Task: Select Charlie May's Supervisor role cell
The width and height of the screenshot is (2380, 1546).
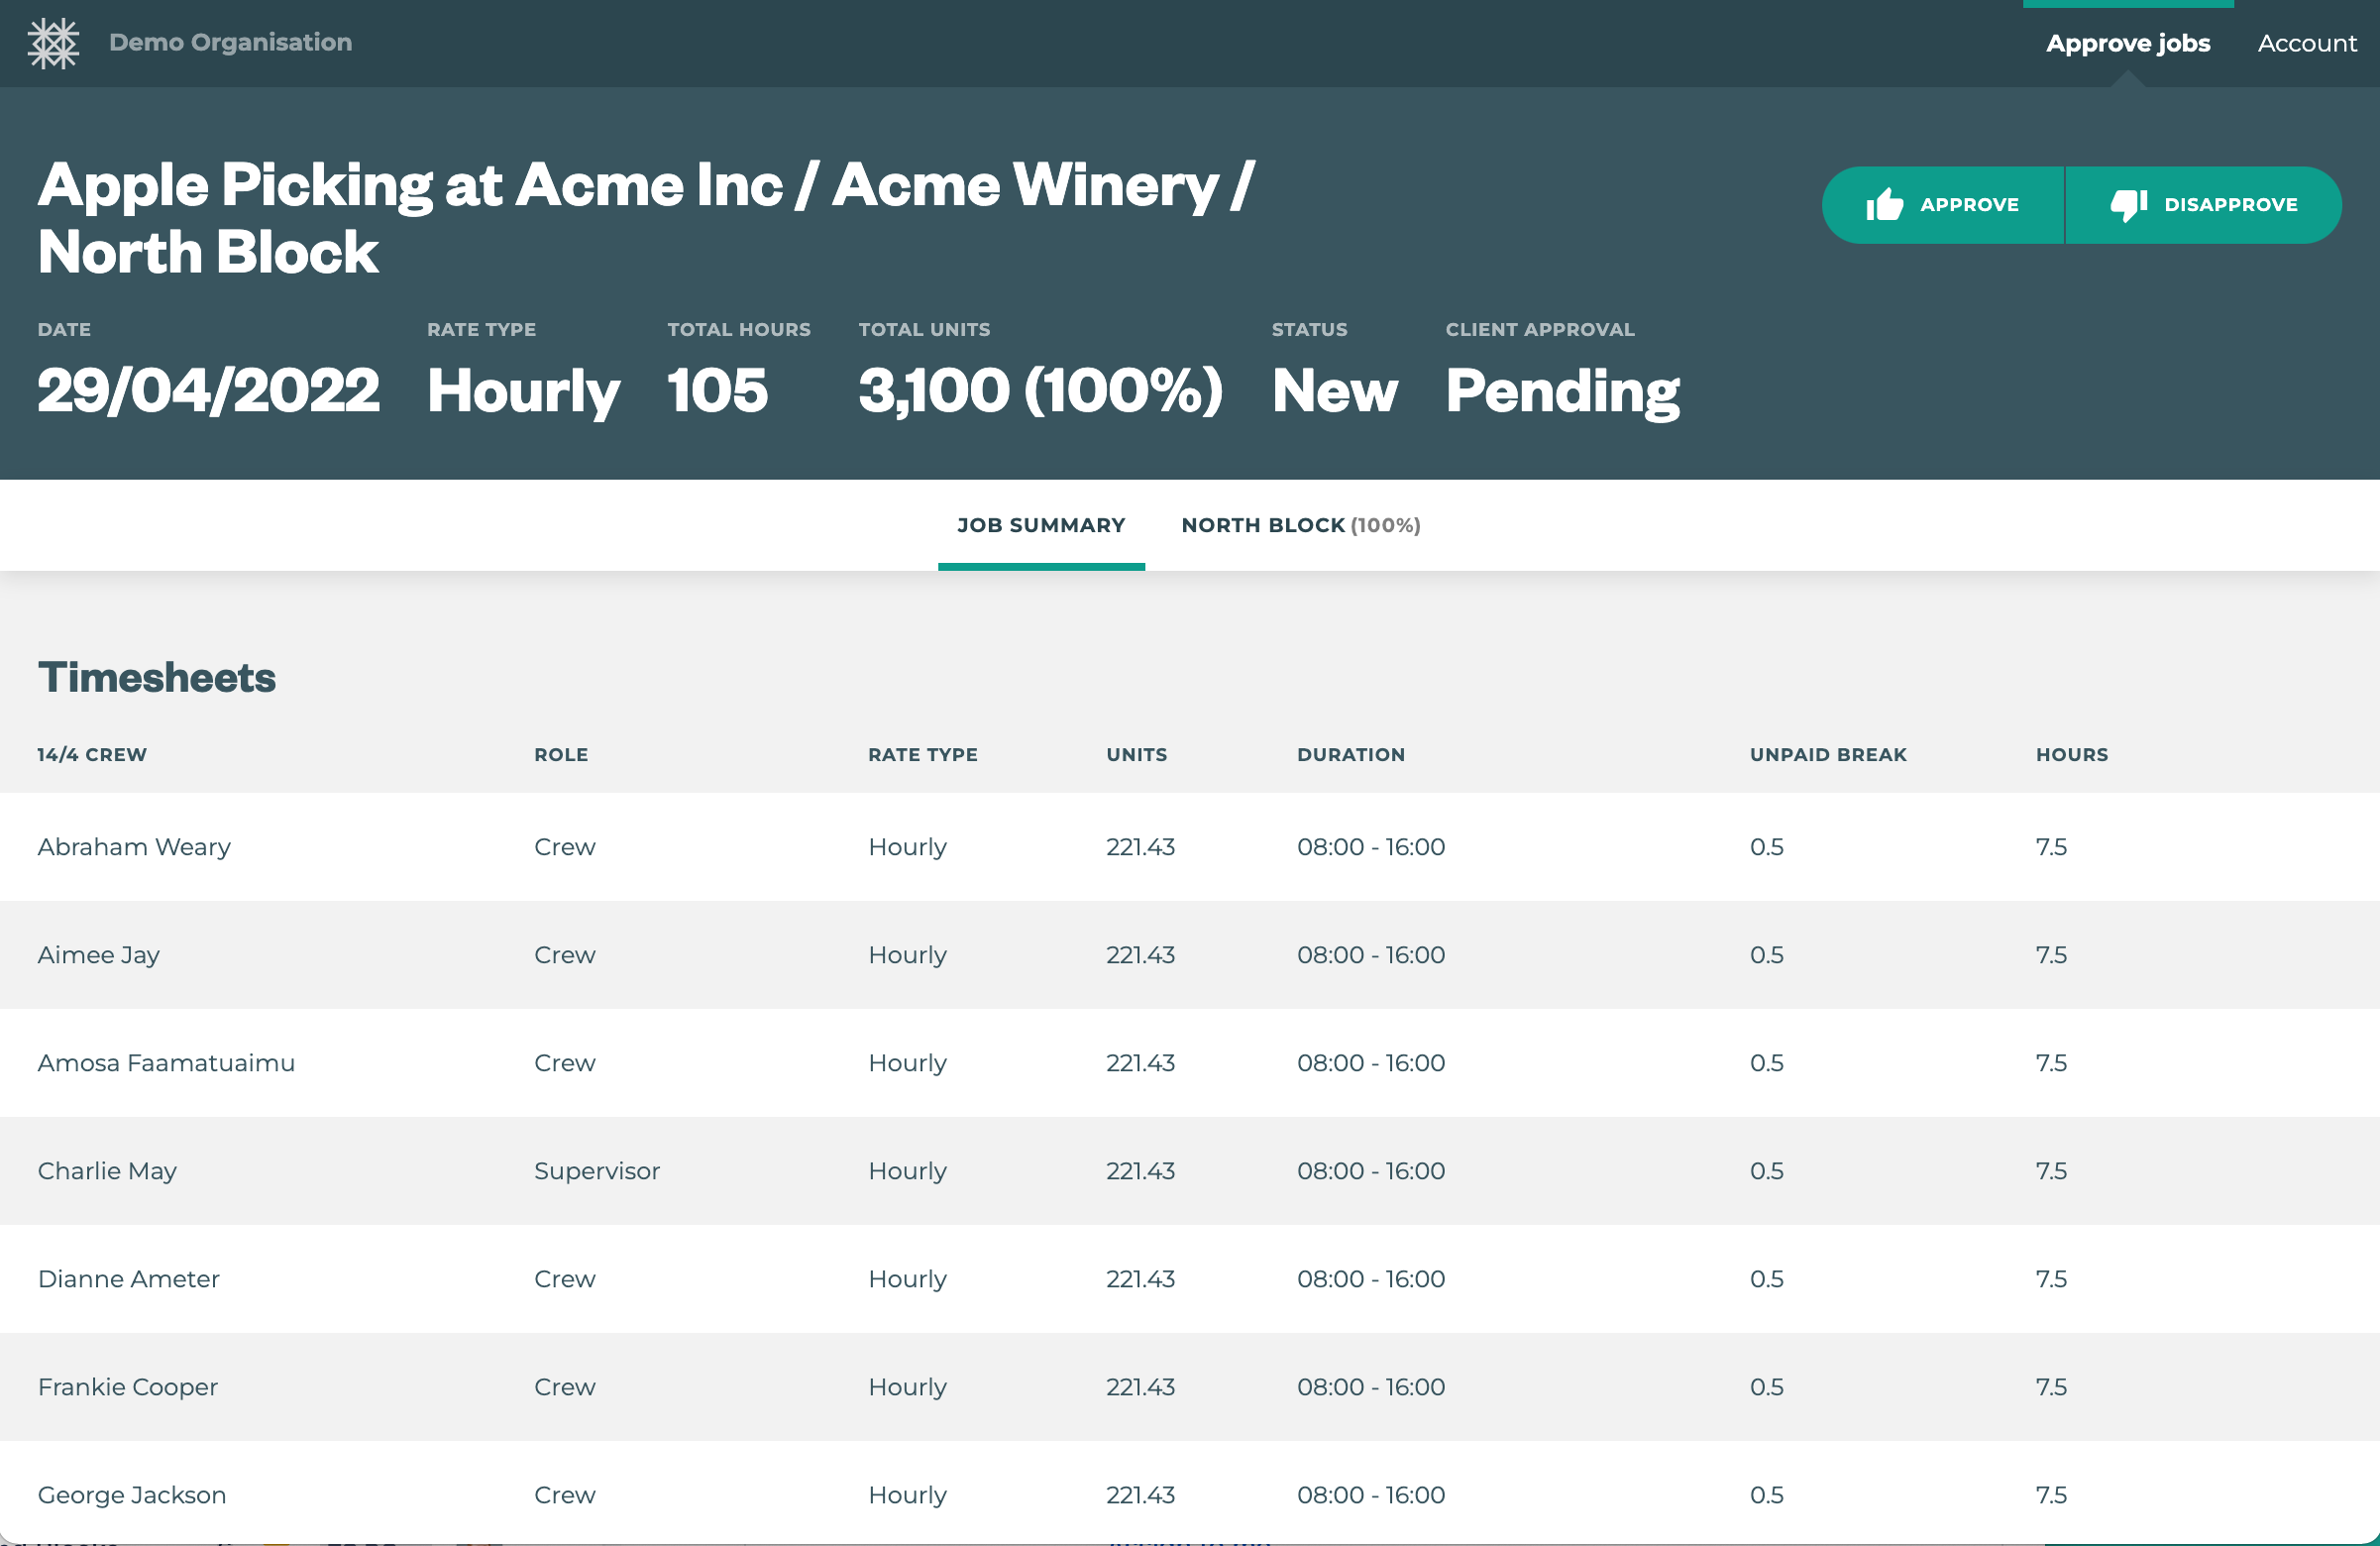Action: coord(596,1171)
